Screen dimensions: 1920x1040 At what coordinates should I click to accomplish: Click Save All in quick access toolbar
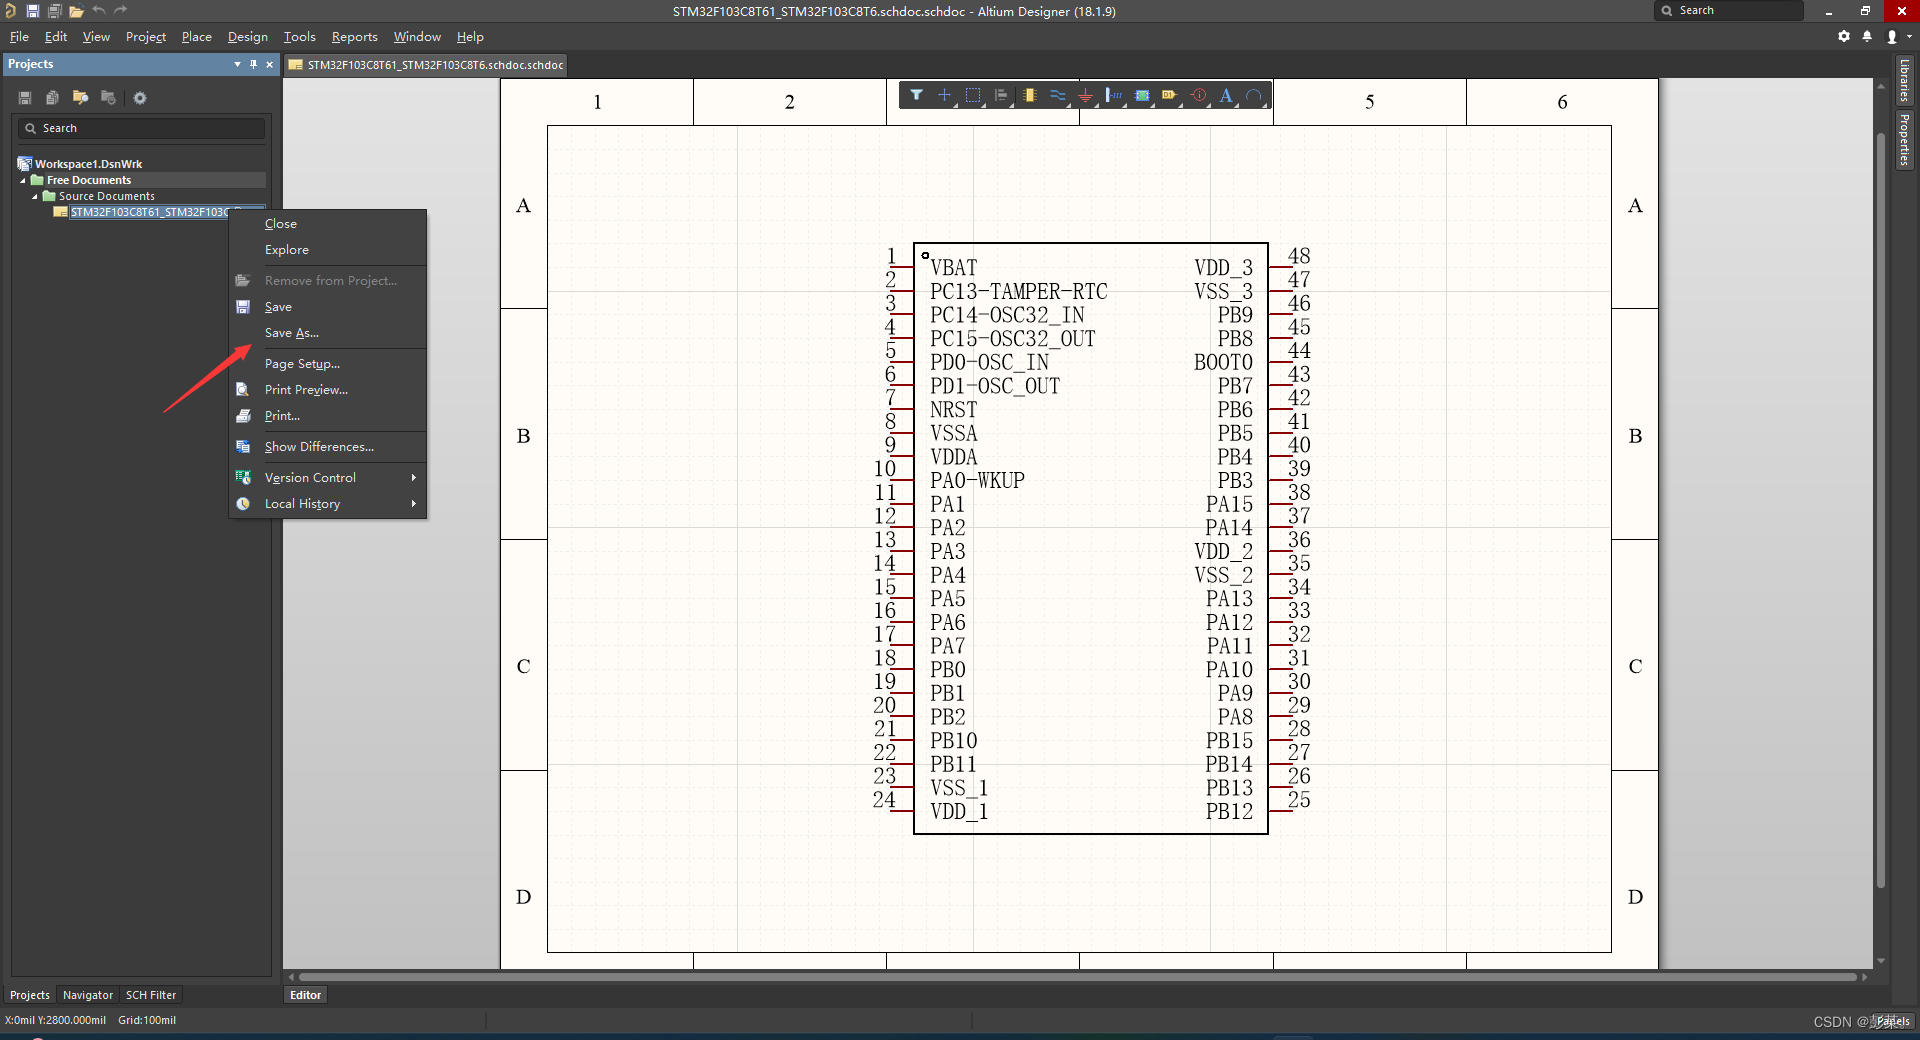point(54,11)
